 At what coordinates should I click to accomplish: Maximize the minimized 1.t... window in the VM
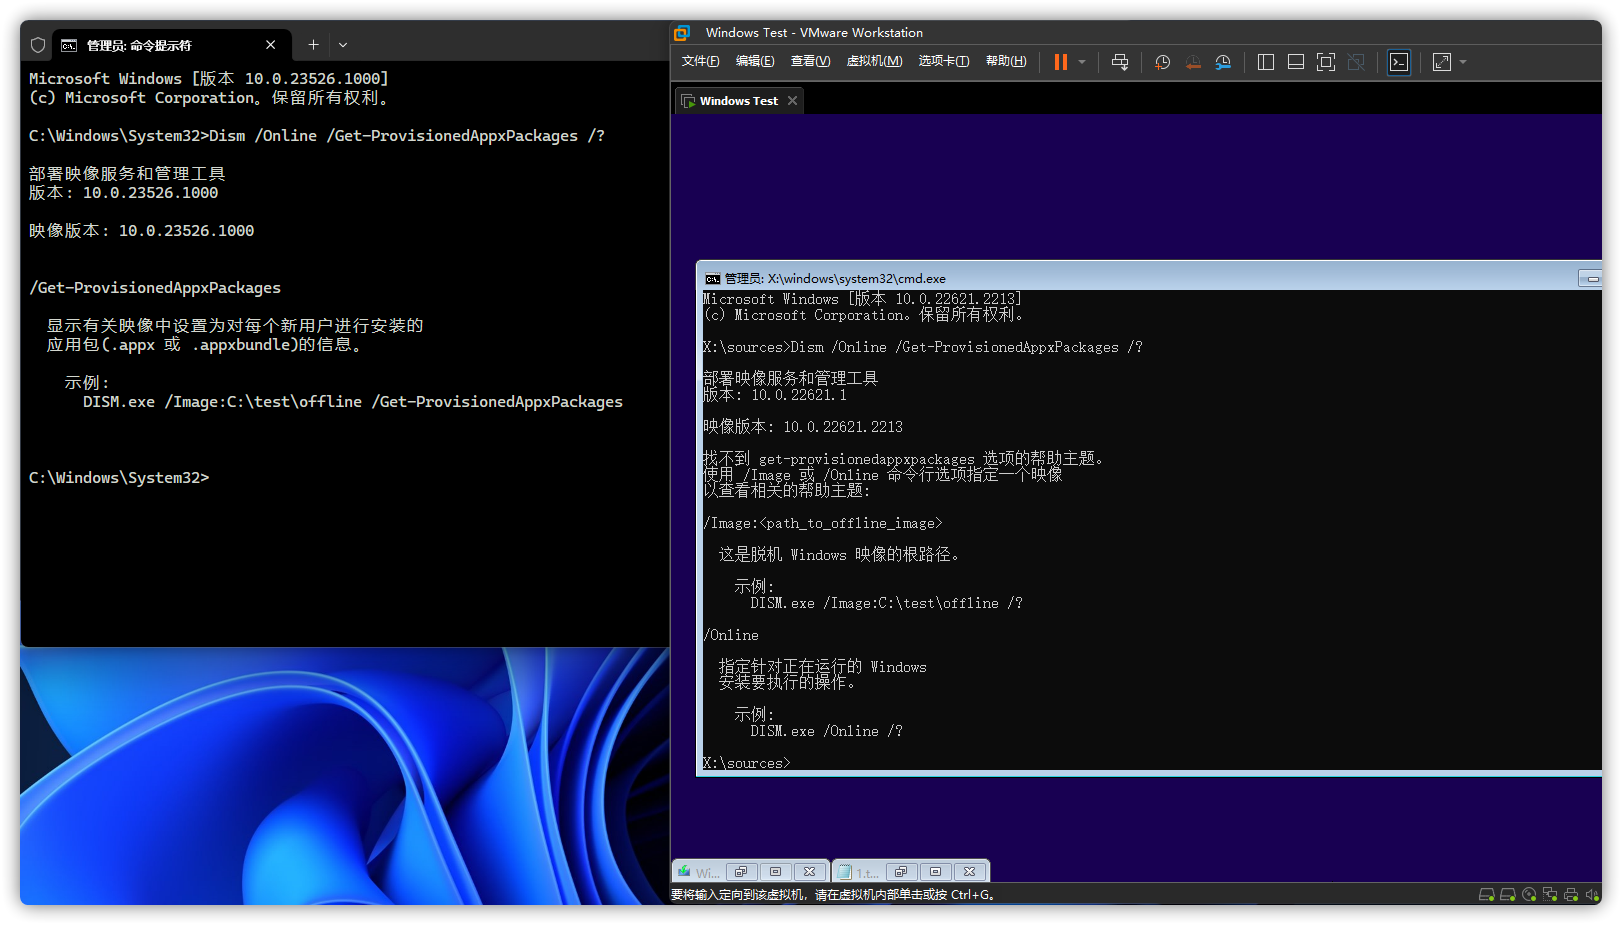tap(935, 871)
